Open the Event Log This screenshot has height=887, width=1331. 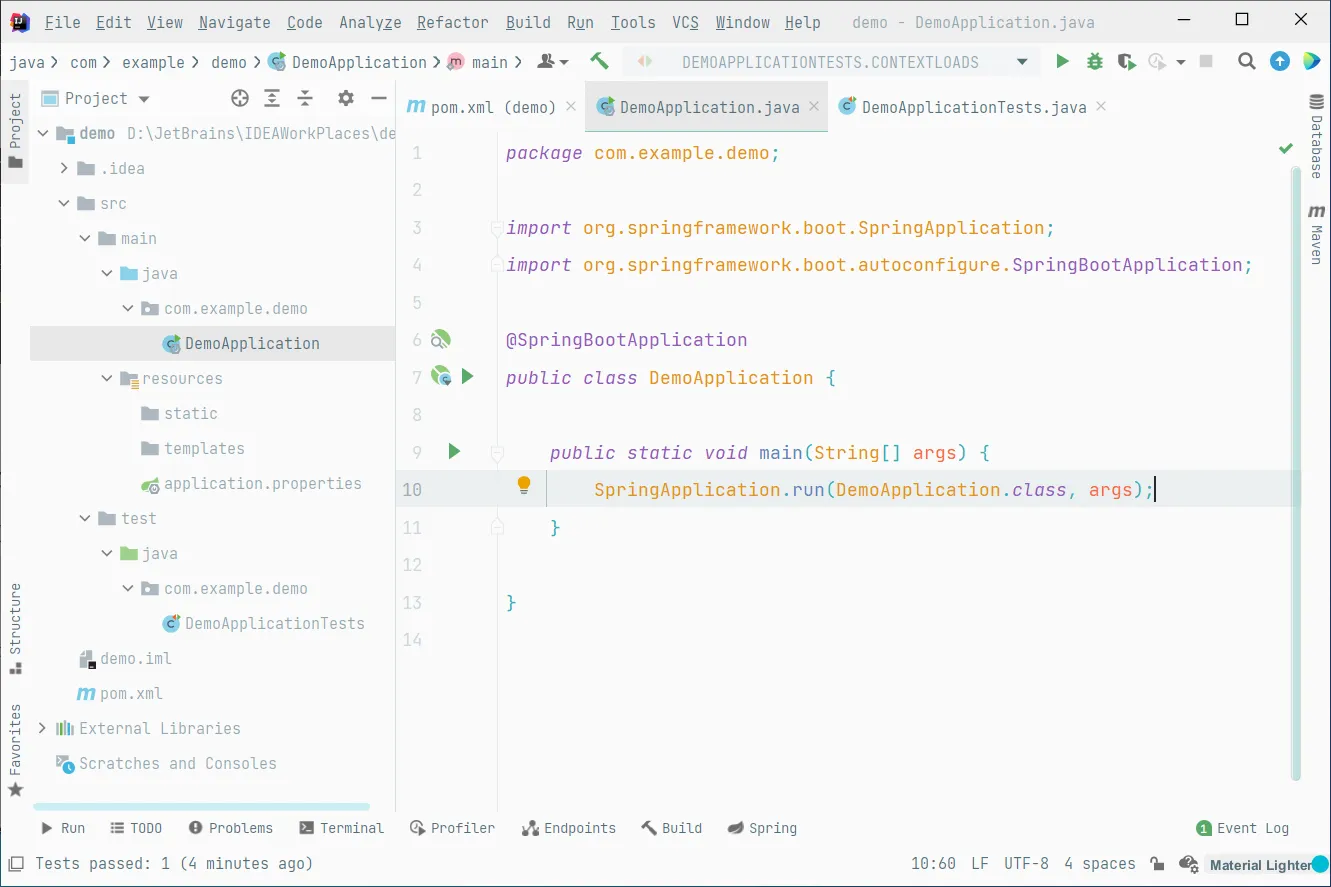tap(1243, 828)
